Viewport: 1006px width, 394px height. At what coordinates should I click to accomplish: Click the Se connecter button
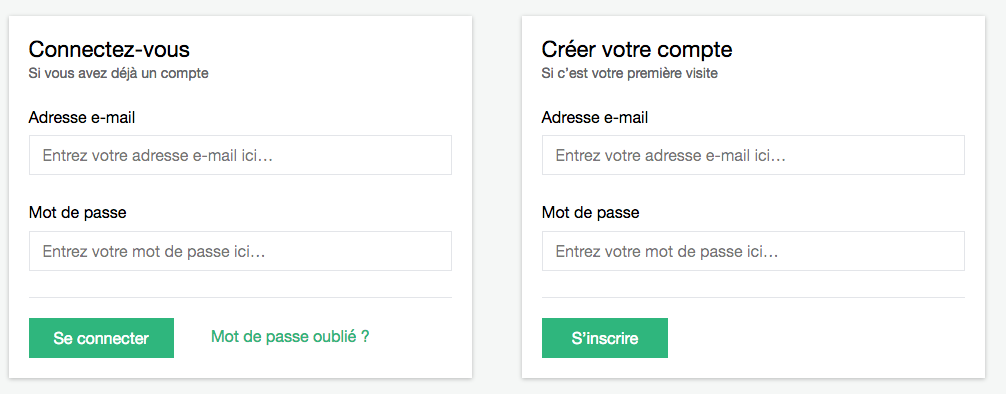click(101, 338)
